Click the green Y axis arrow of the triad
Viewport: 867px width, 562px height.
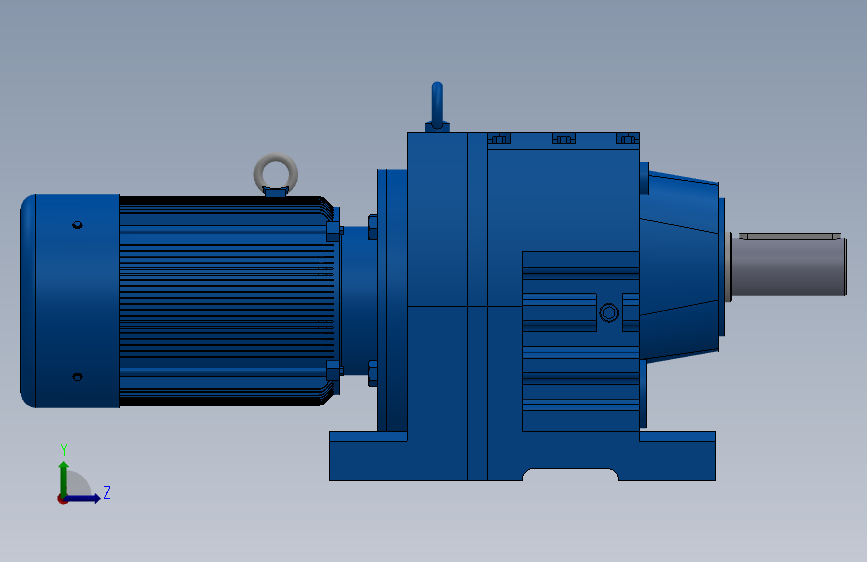pos(64,479)
